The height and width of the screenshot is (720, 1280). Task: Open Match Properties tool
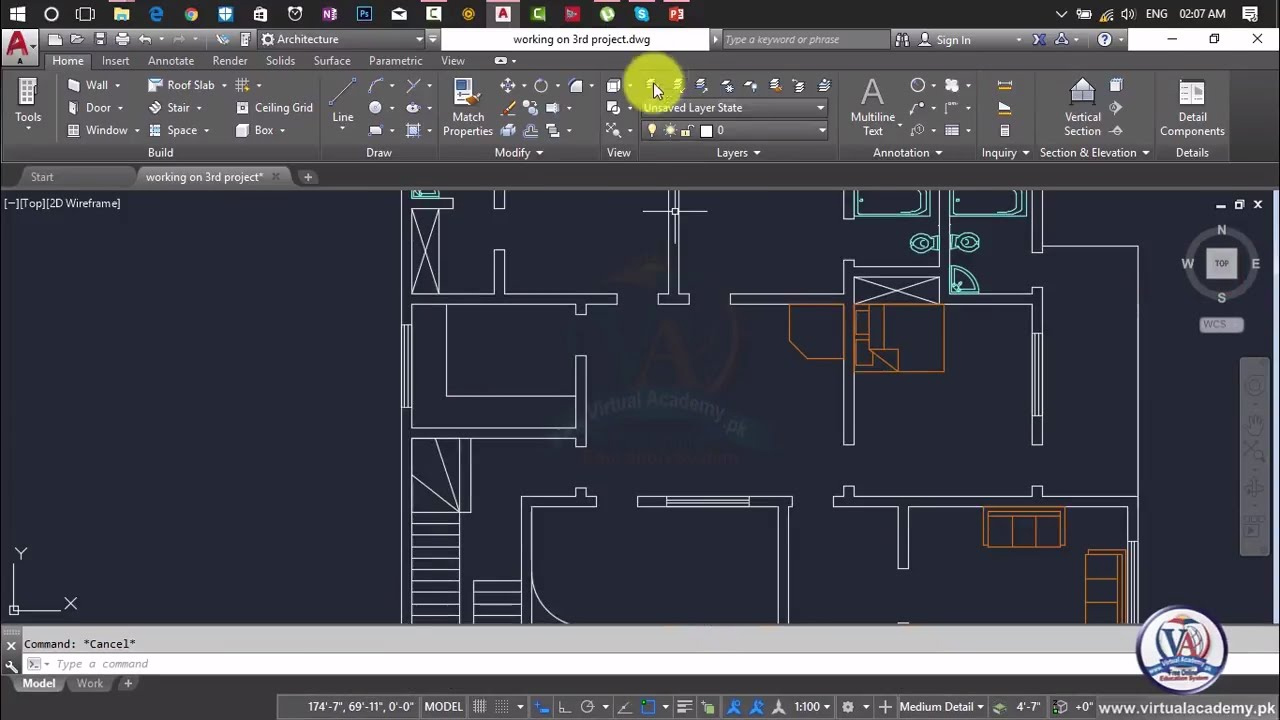coord(468,108)
